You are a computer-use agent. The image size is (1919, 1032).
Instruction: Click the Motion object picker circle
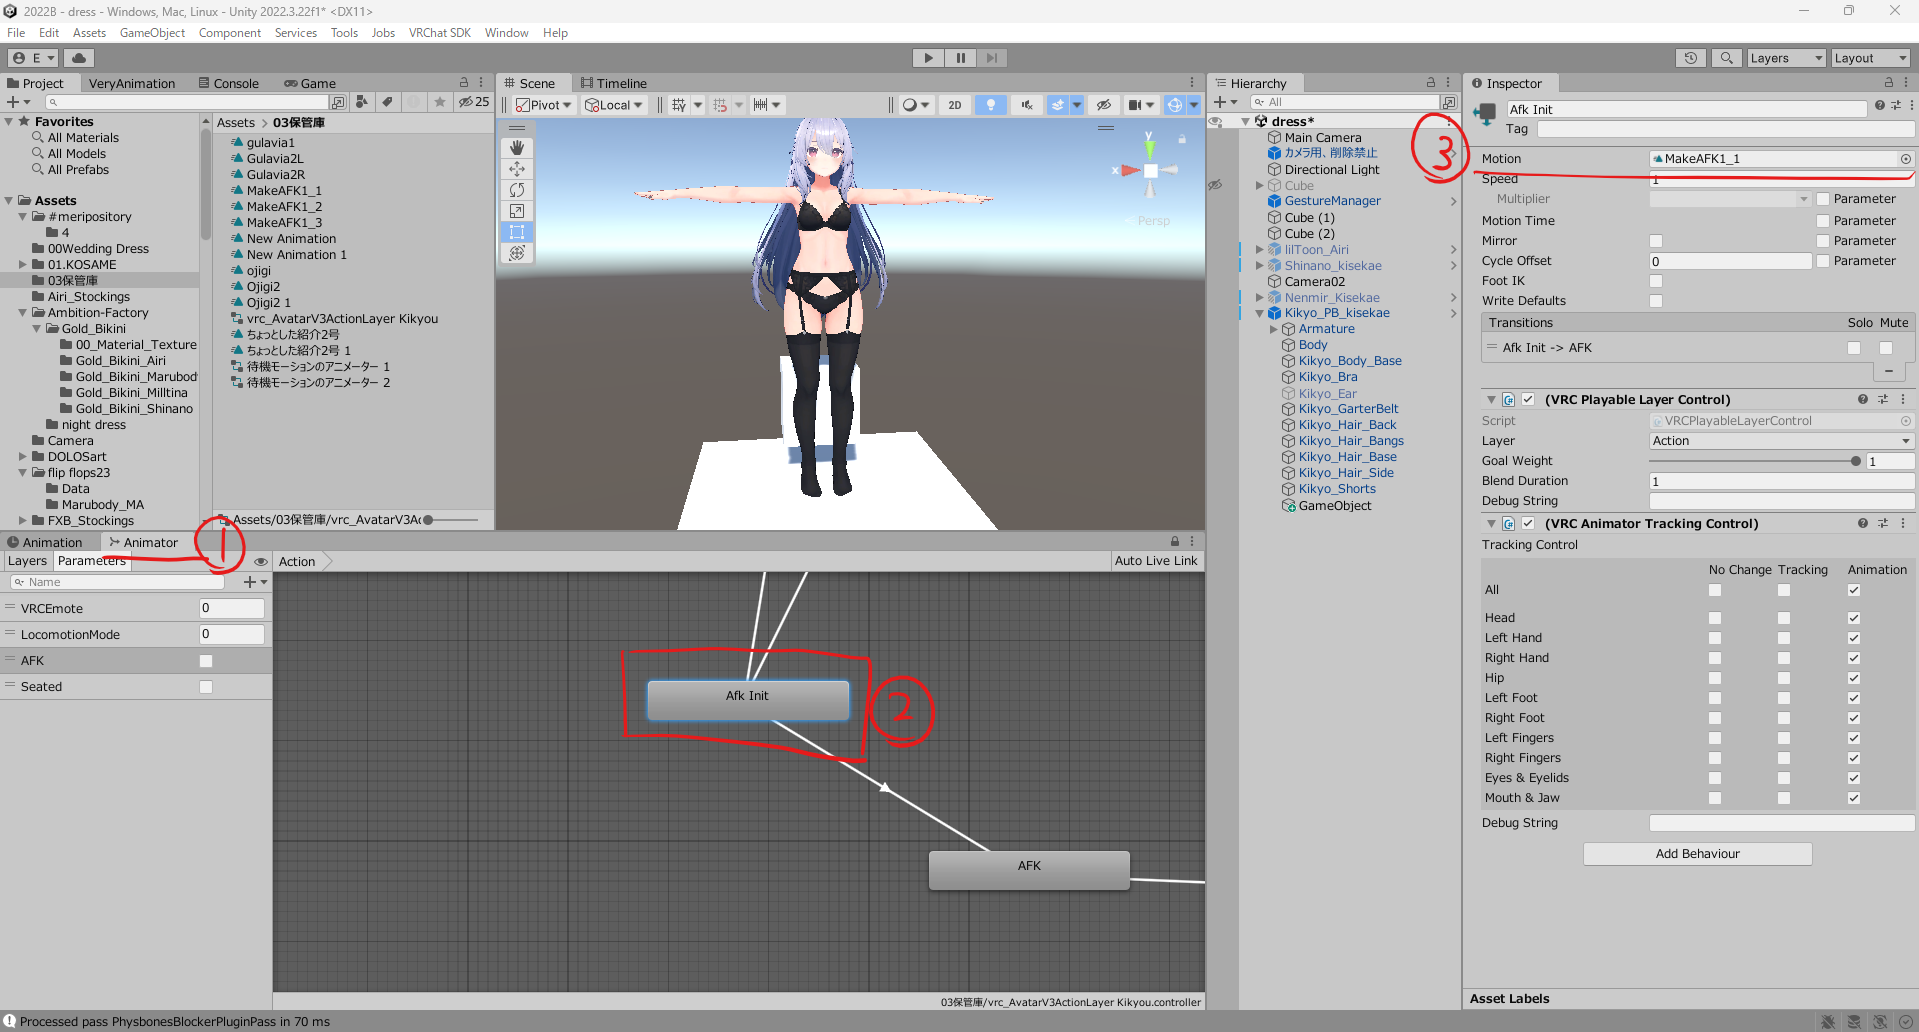(1906, 159)
